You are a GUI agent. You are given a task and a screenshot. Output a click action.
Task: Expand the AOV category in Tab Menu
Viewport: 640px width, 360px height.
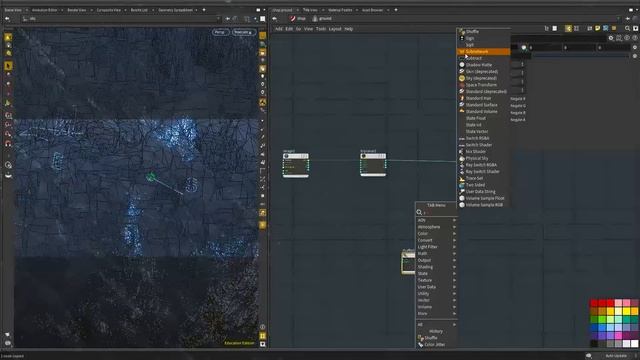[436, 220]
